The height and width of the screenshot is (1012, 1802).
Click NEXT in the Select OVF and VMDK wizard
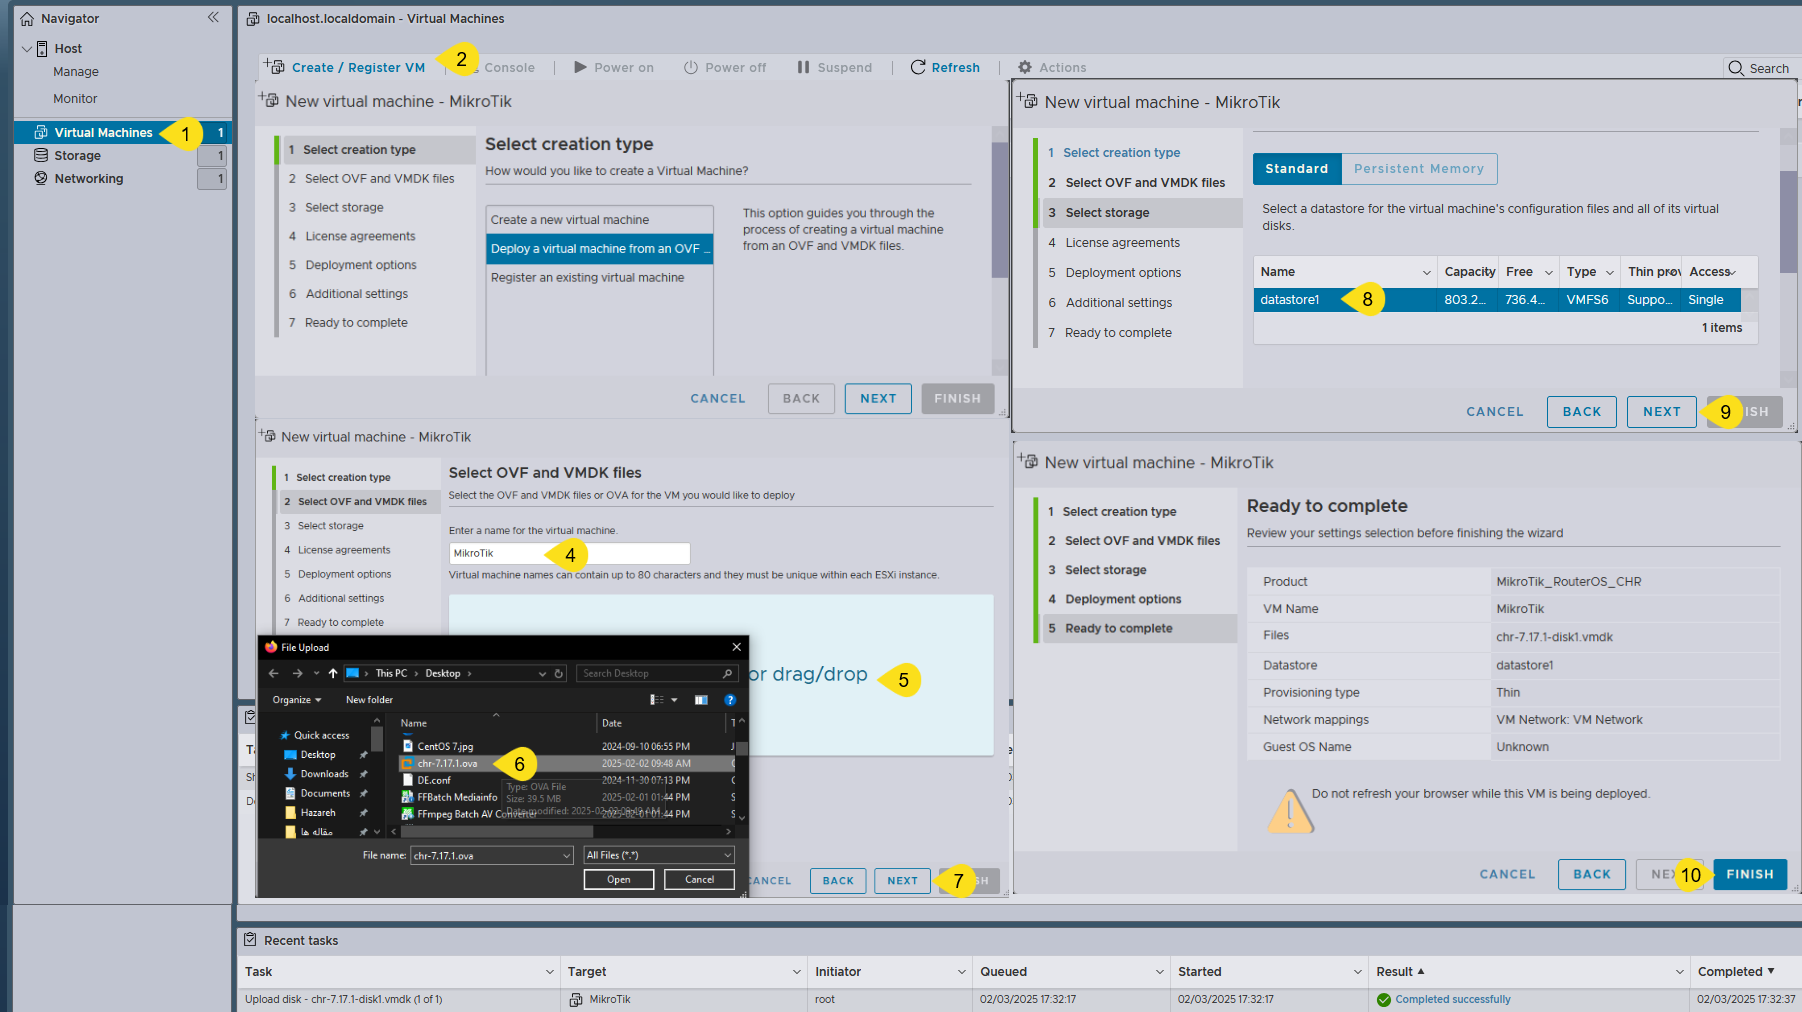click(x=902, y=881)
